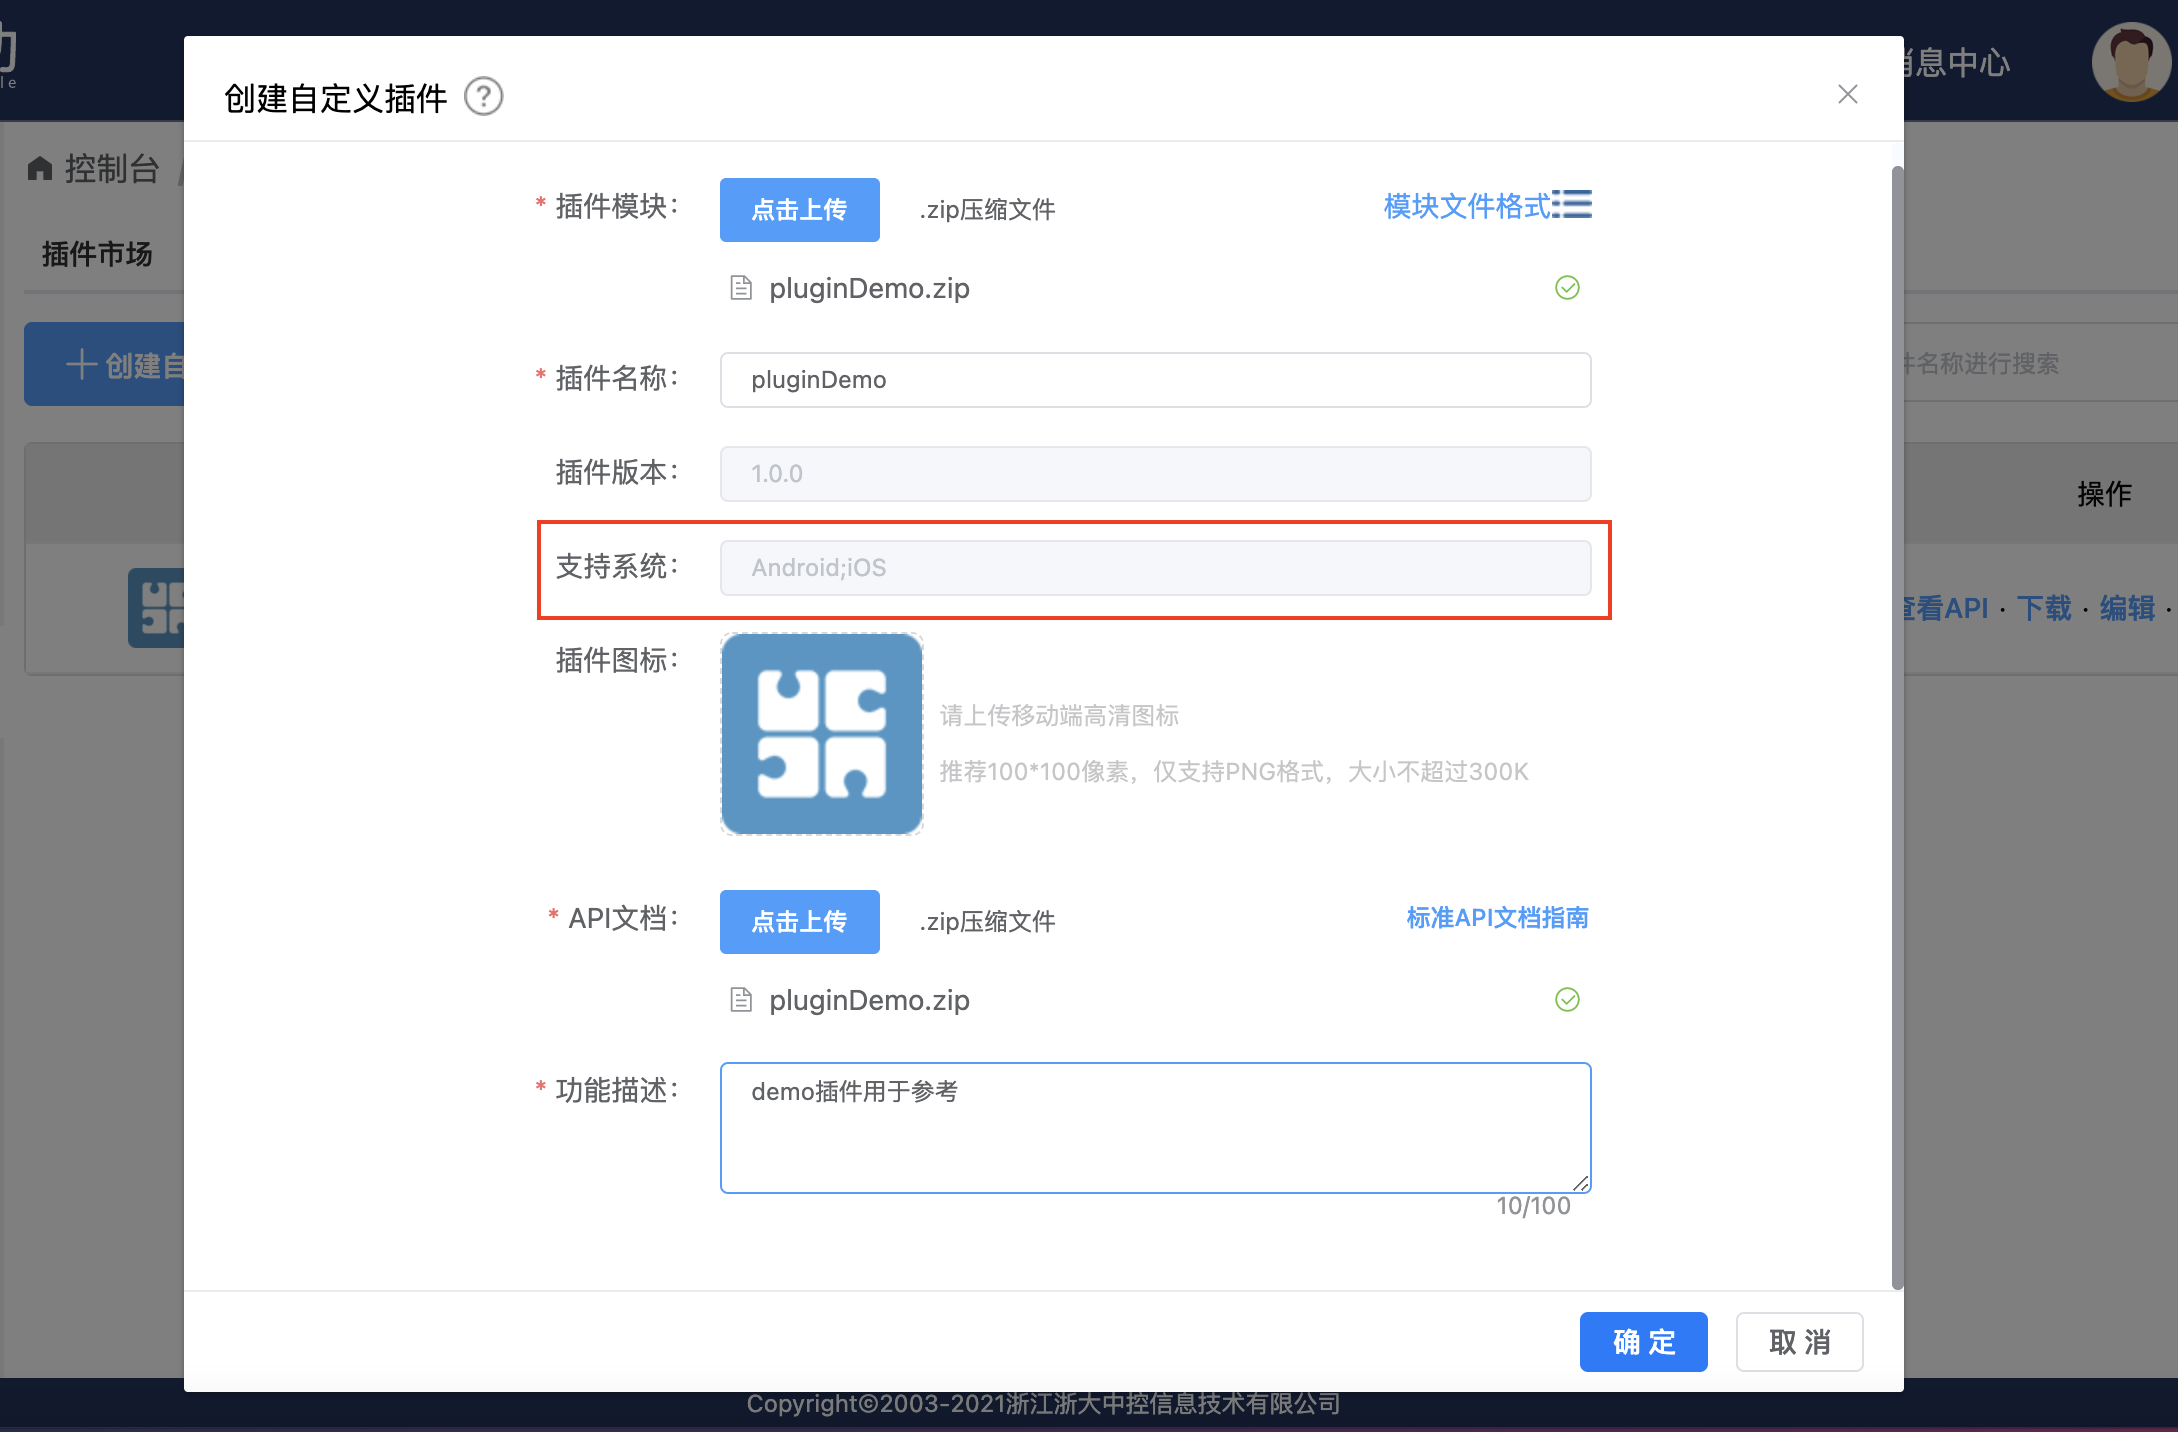Click the 10/100 character counter text

point(1533,1206)
